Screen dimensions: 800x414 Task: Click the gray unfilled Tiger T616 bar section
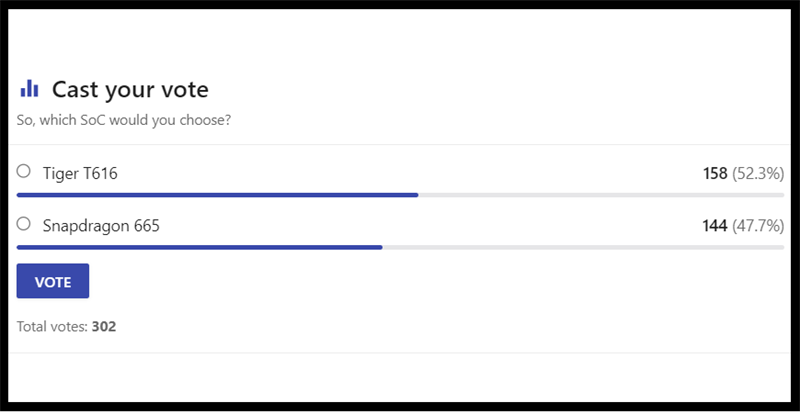tap(600, 195)
